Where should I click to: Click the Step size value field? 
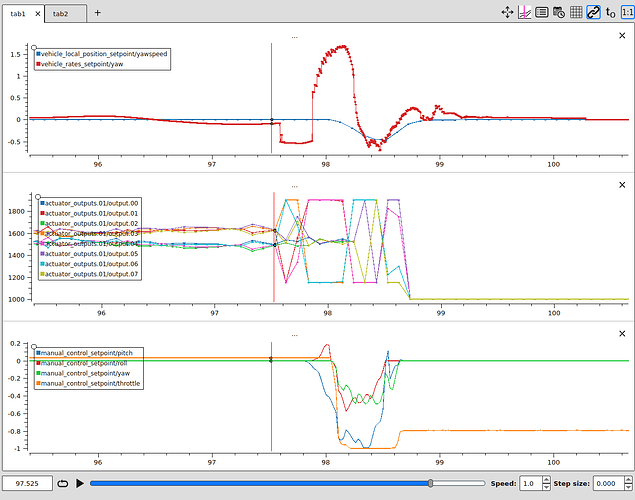[608, 483]
